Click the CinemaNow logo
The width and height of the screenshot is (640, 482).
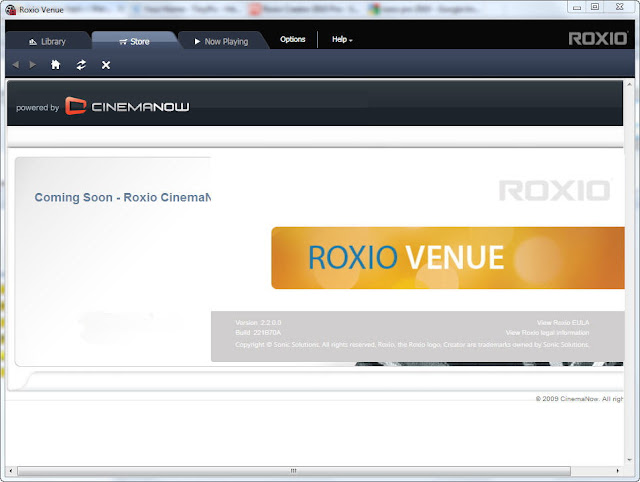pyautogui.click(x=127, y=106)
